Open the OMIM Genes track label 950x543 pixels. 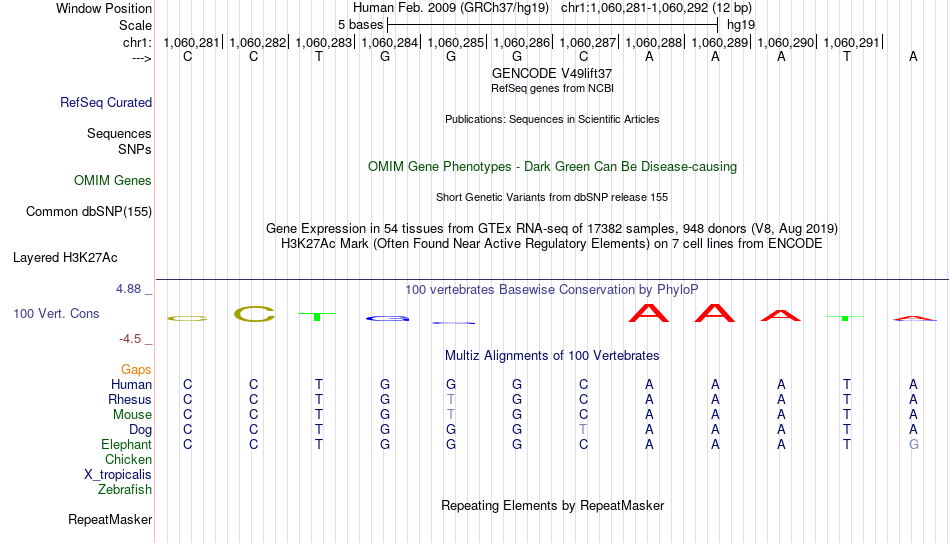click(x=112, y=181)
